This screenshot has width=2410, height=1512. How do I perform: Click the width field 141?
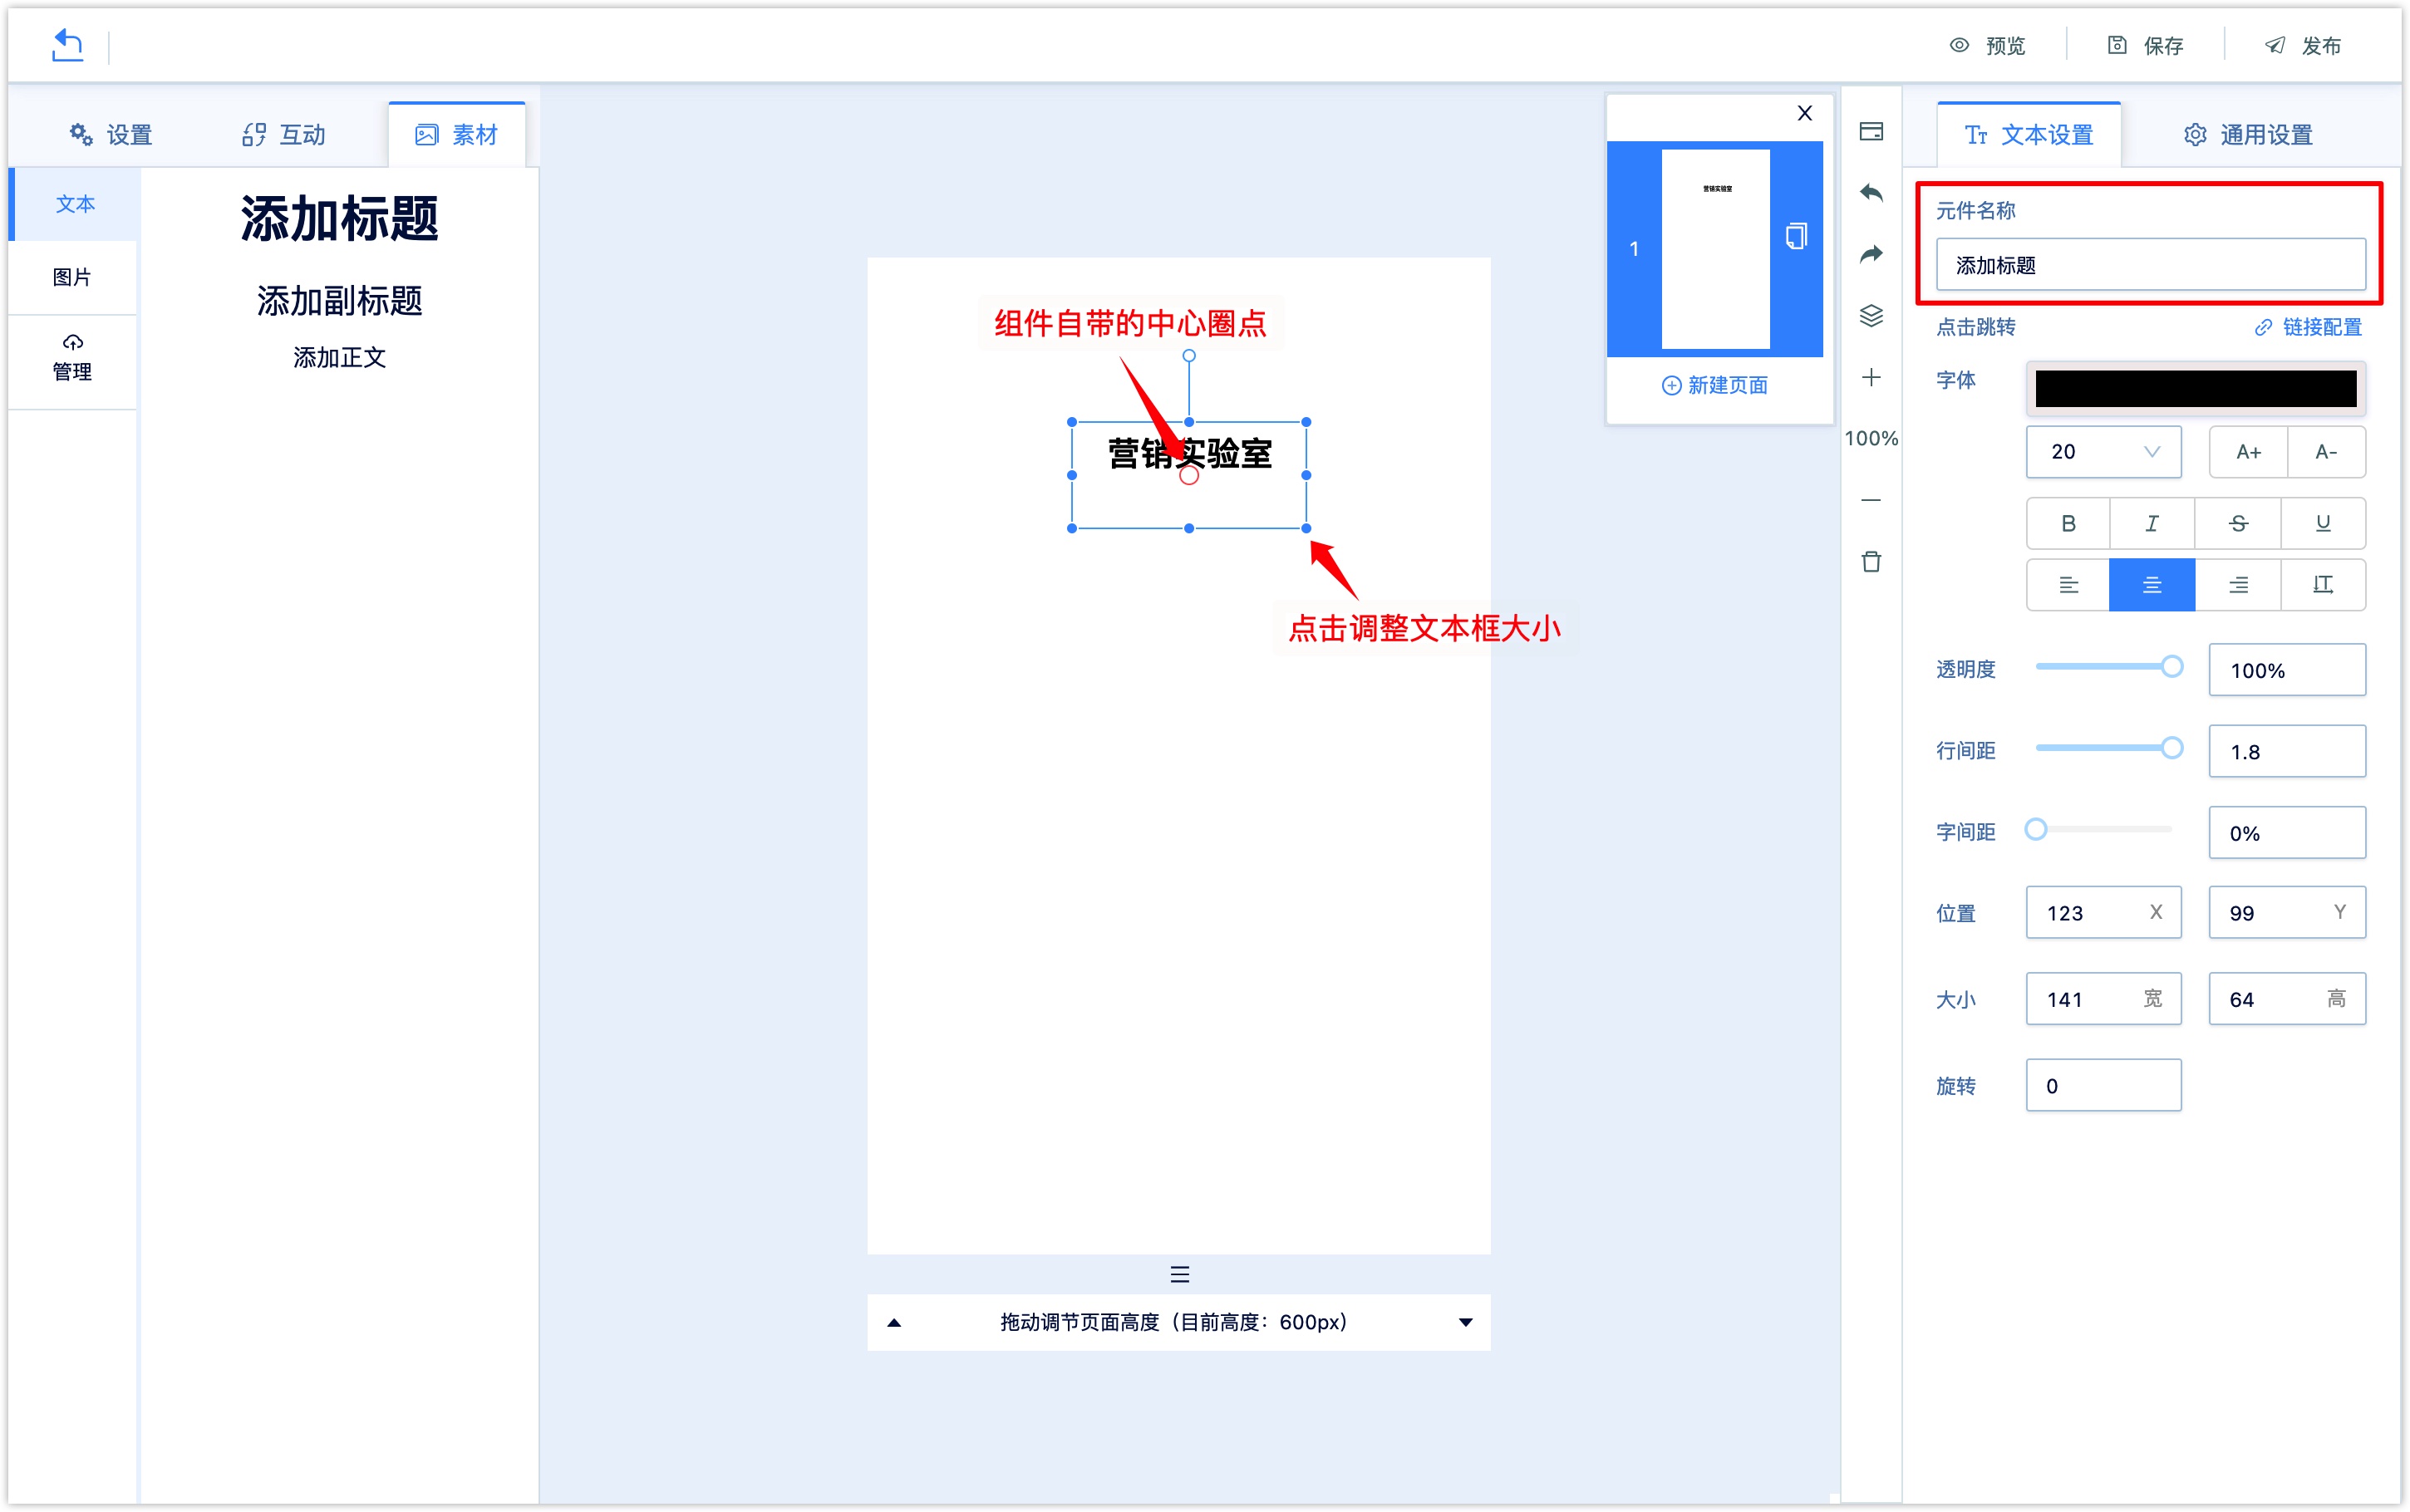click(2103, 999)
